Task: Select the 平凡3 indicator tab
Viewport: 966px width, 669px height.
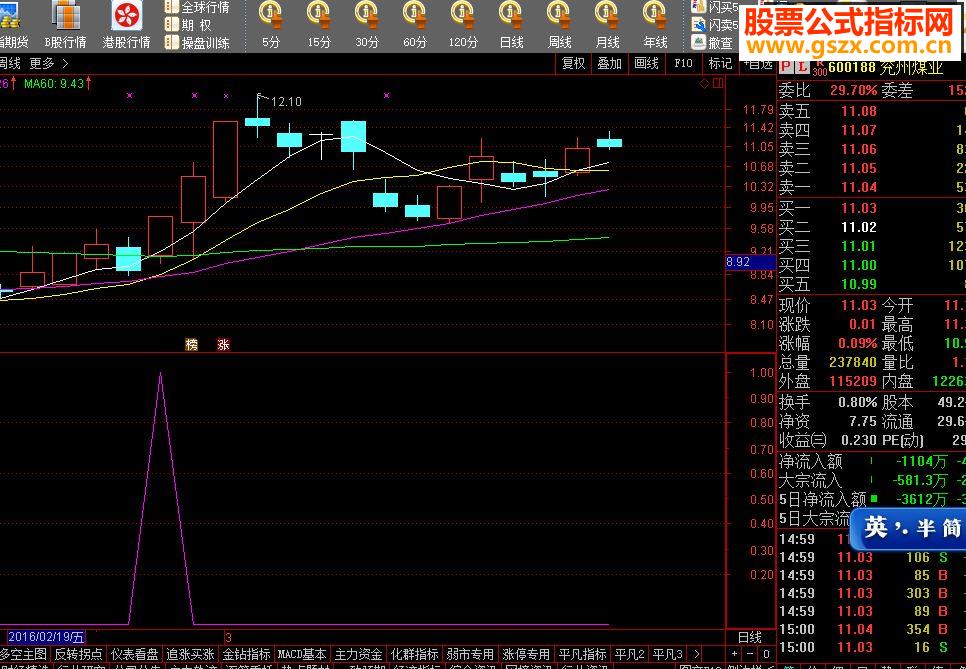Action: (x=667, y=654)
